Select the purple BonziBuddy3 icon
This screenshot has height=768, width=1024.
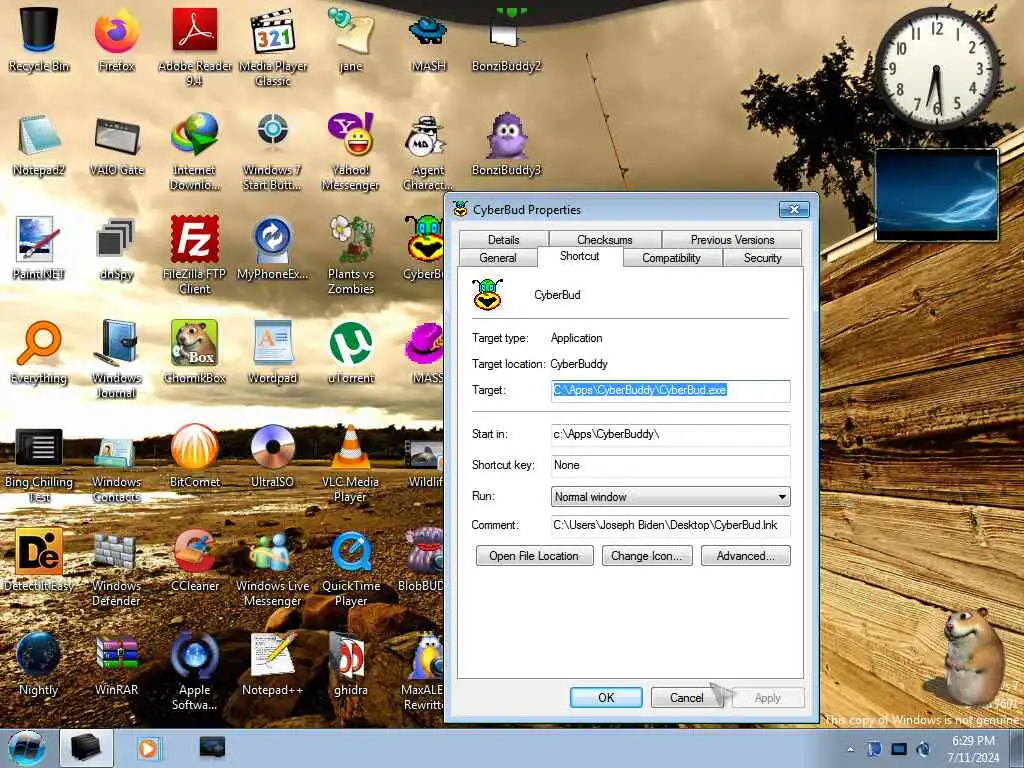pos(507,144)
